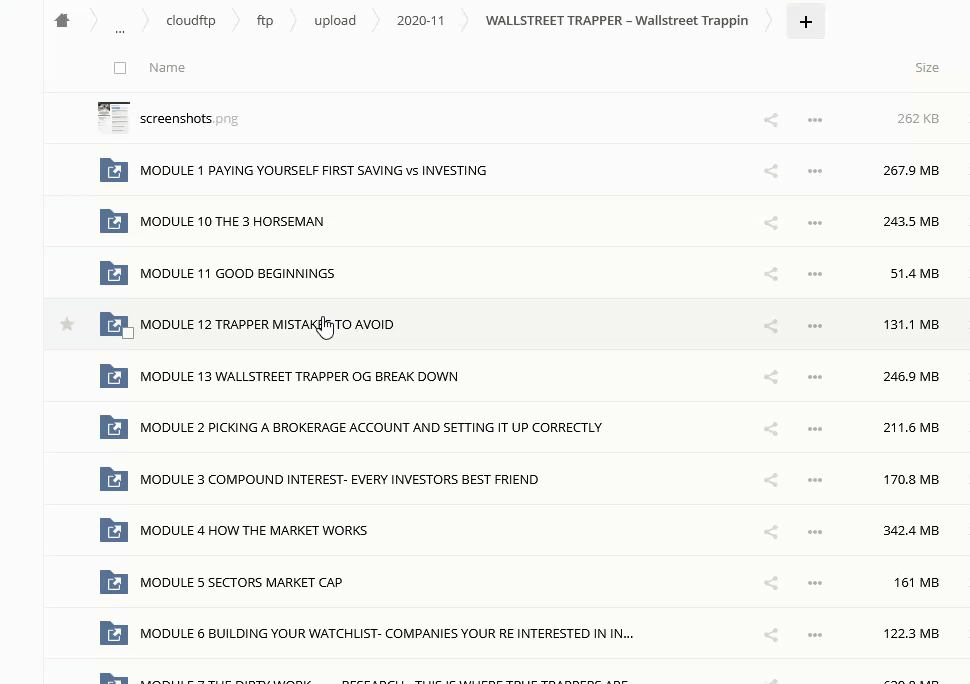Navigate to 2020-11 breadcrumb
The image size is (970, 684).
pyautogui.click(x=421, y=20)
